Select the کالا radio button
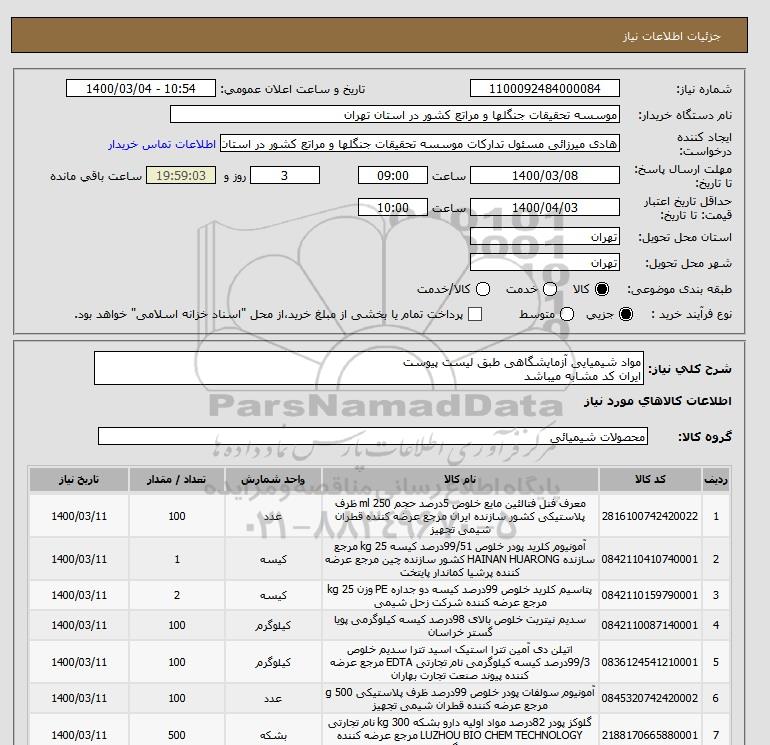The width and height of the screenshot is (770, 745). coord(602,289)
